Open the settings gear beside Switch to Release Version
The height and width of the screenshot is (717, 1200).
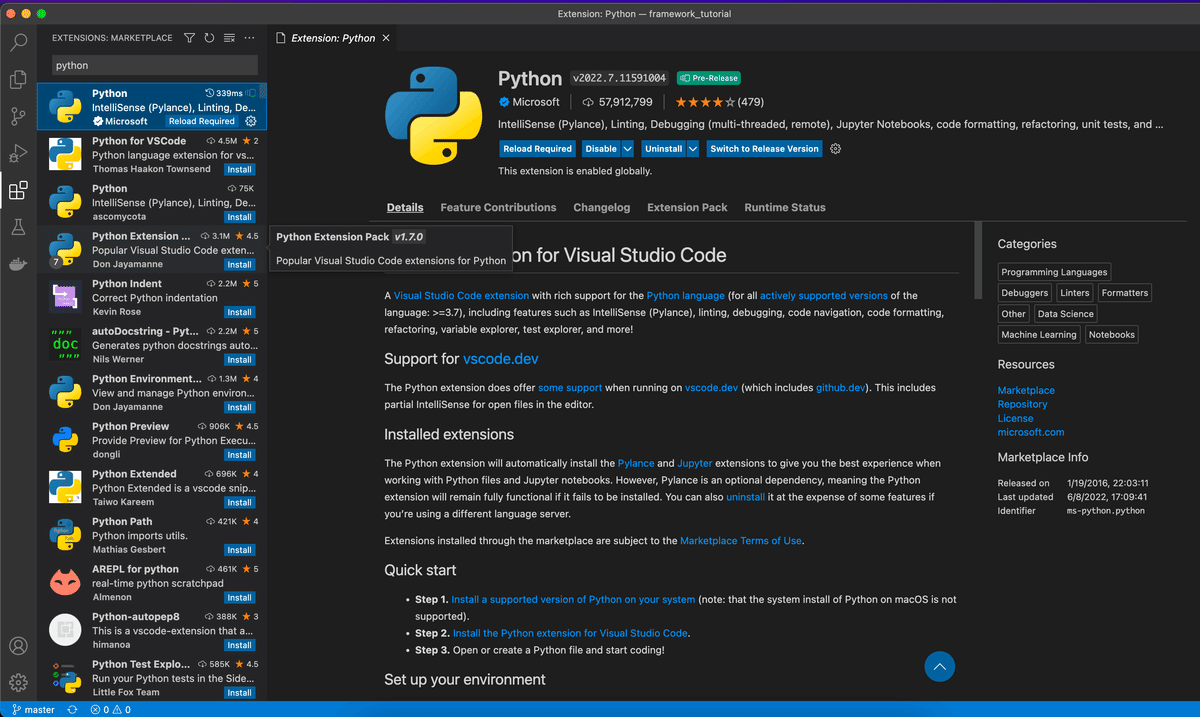pos(836,149)
